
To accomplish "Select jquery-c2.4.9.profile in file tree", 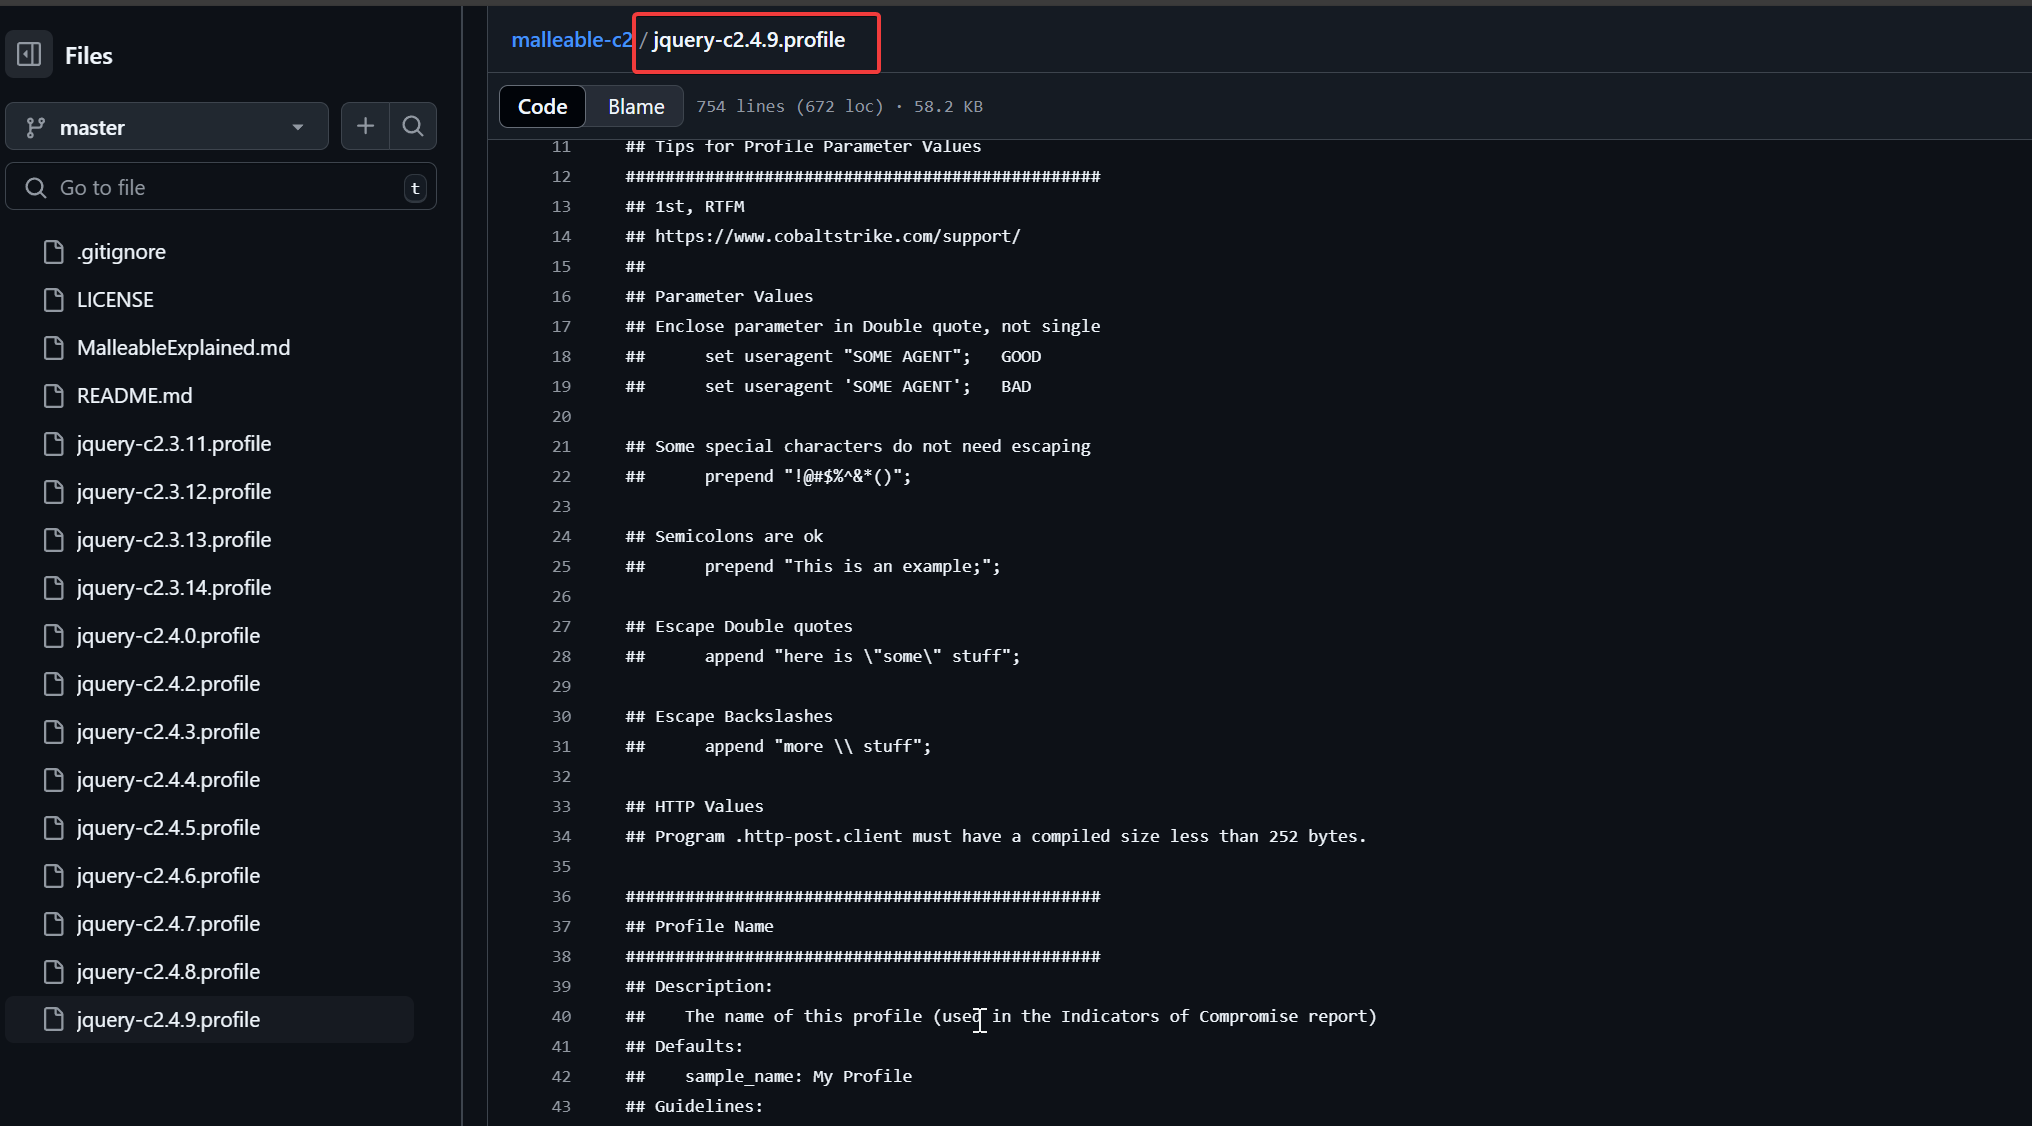I will [x=168, y=1020].
